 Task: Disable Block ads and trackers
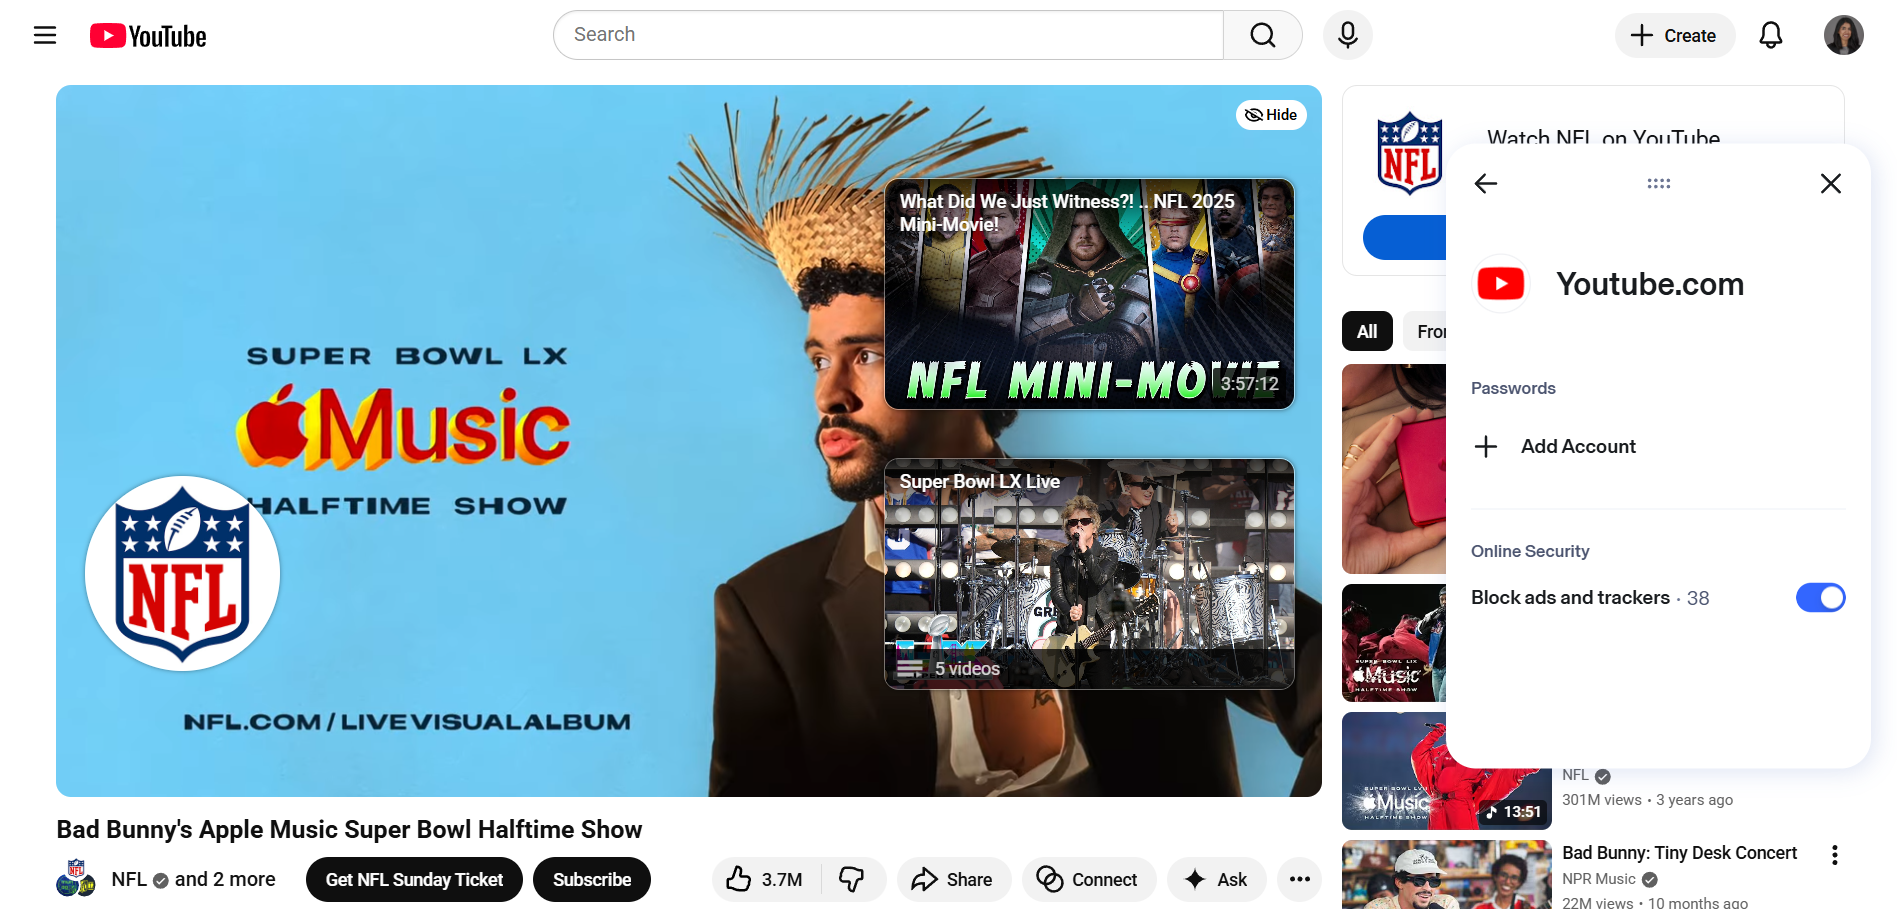point(1820,597)
